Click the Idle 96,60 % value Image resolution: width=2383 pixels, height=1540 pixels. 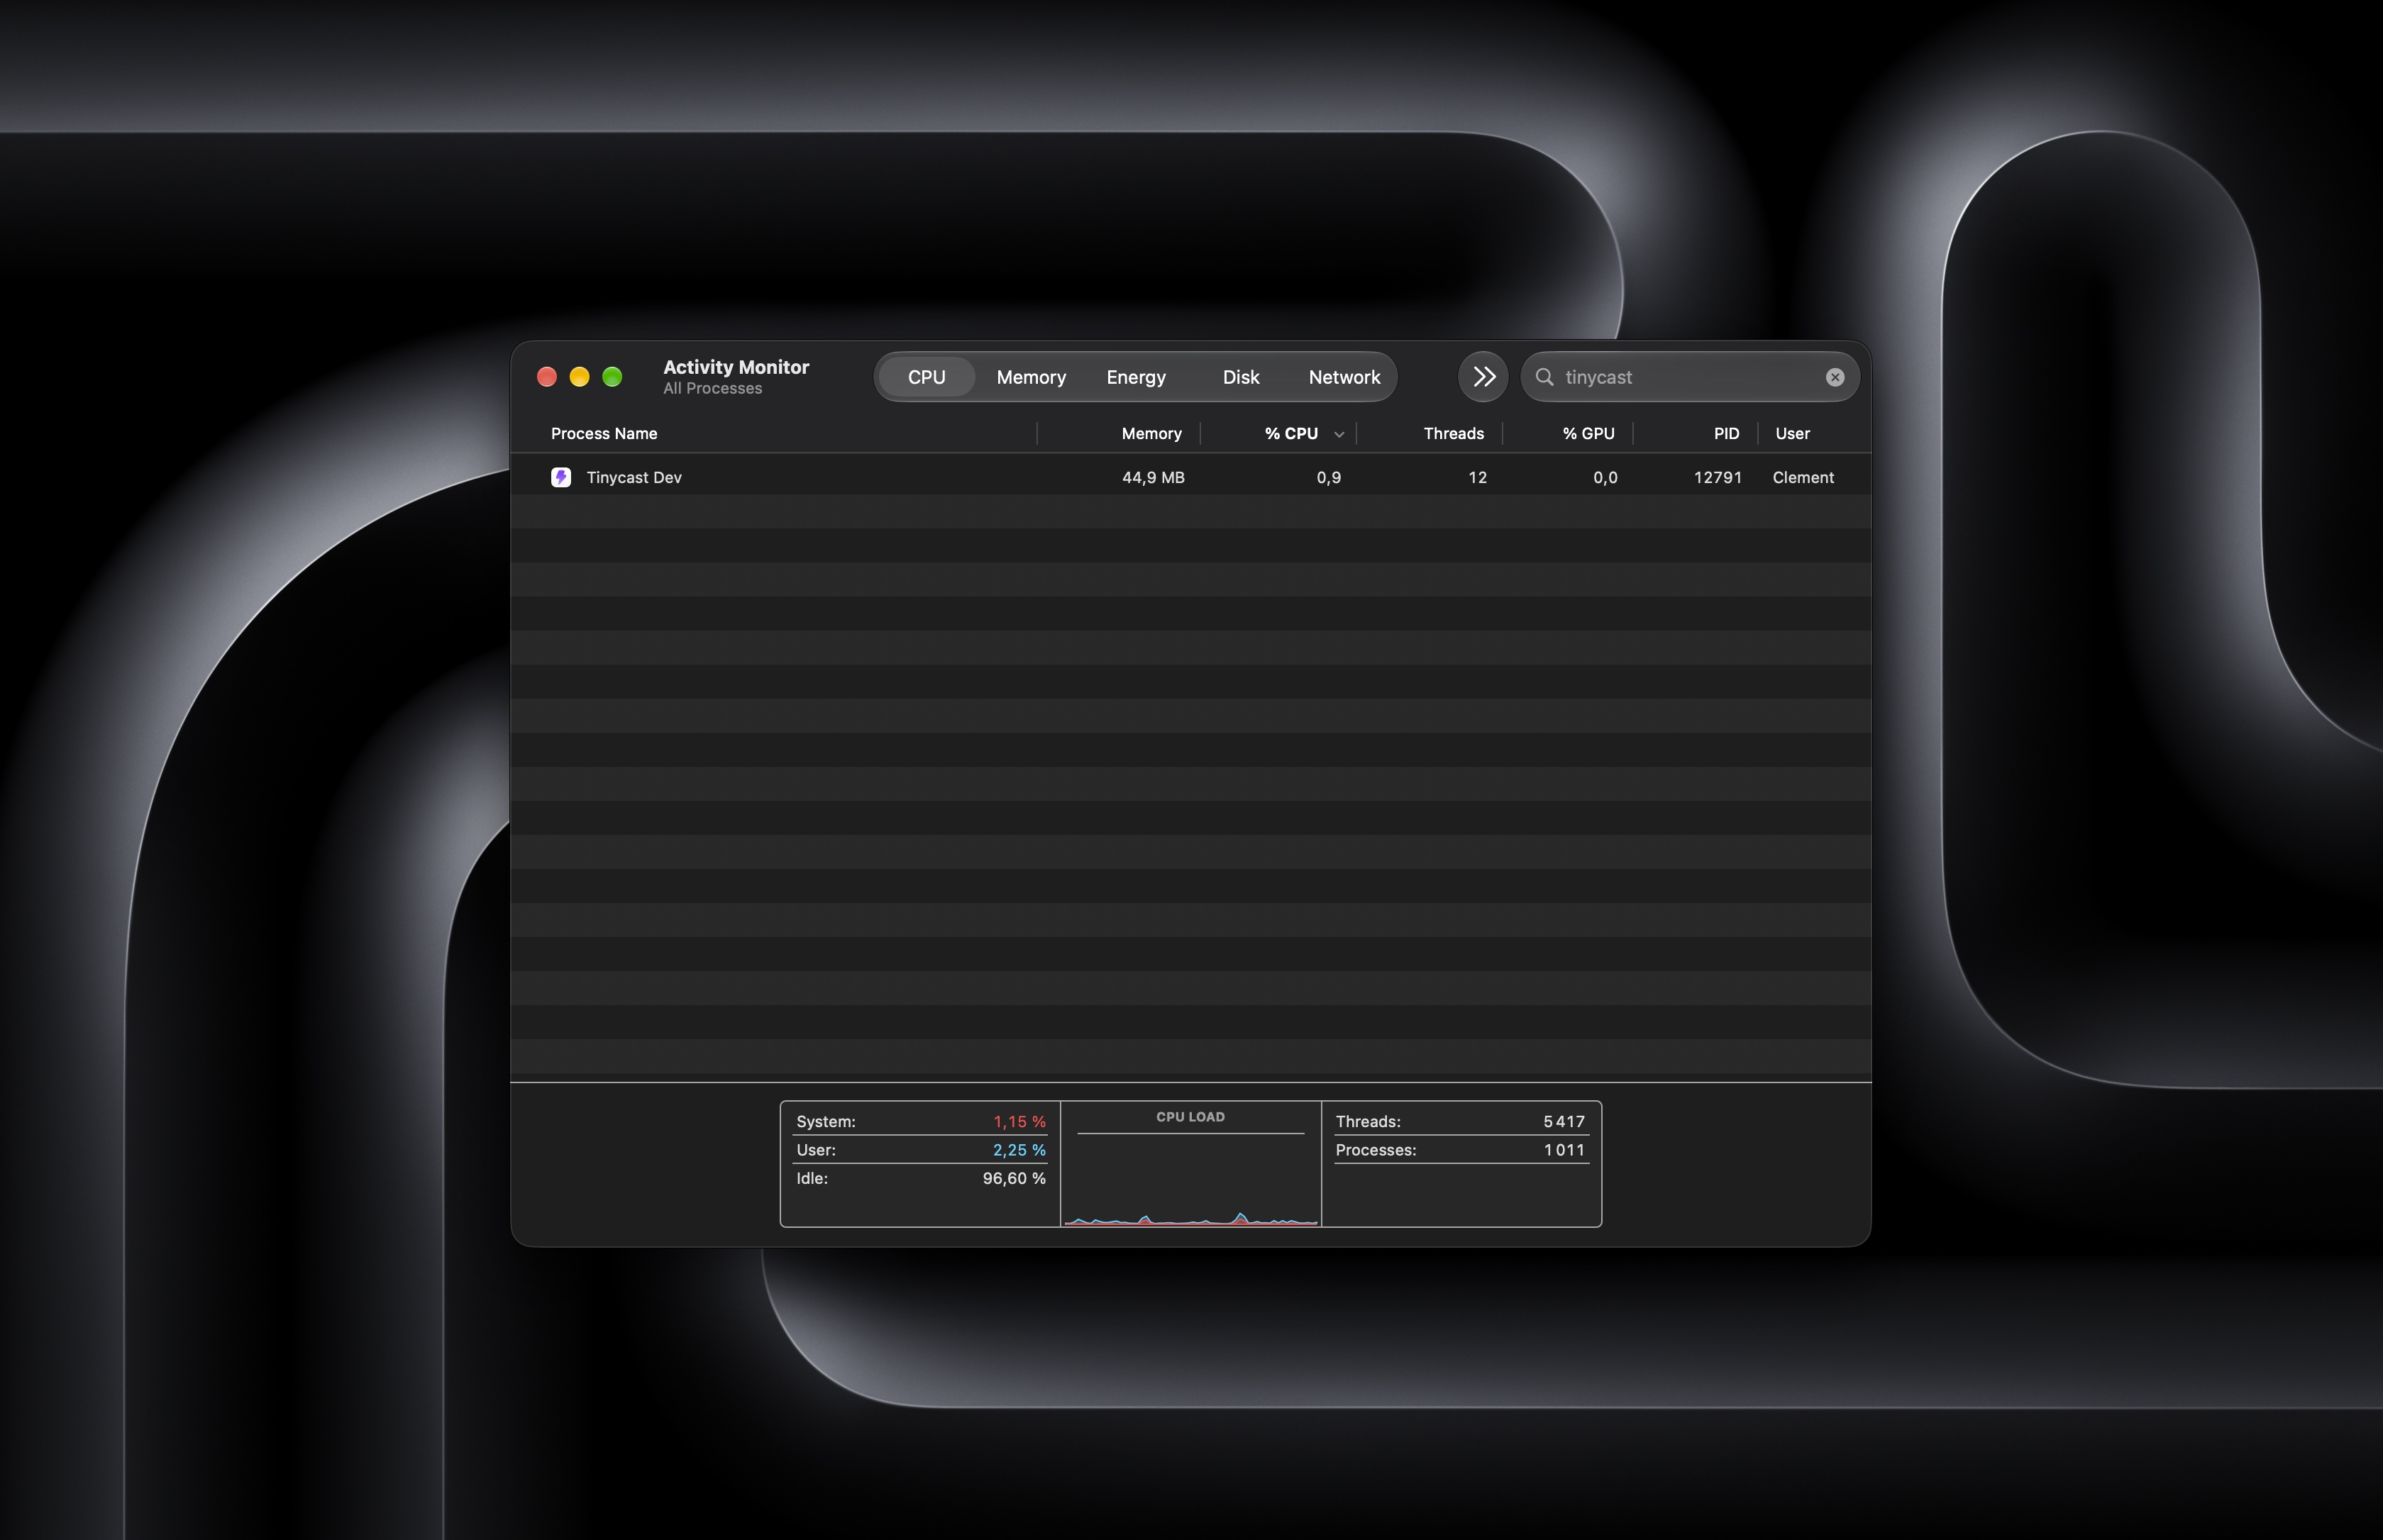(x=1014, y=1178)
